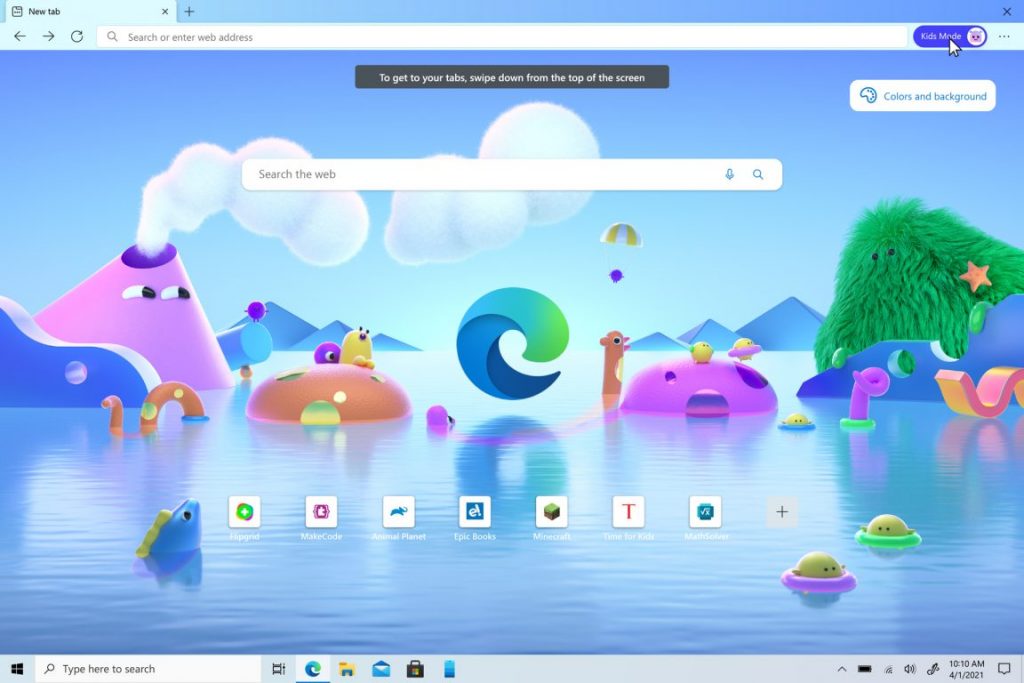
Task: Expand hidden icons in the system tray
Action: pyautogui.click(x=842, y=669)
